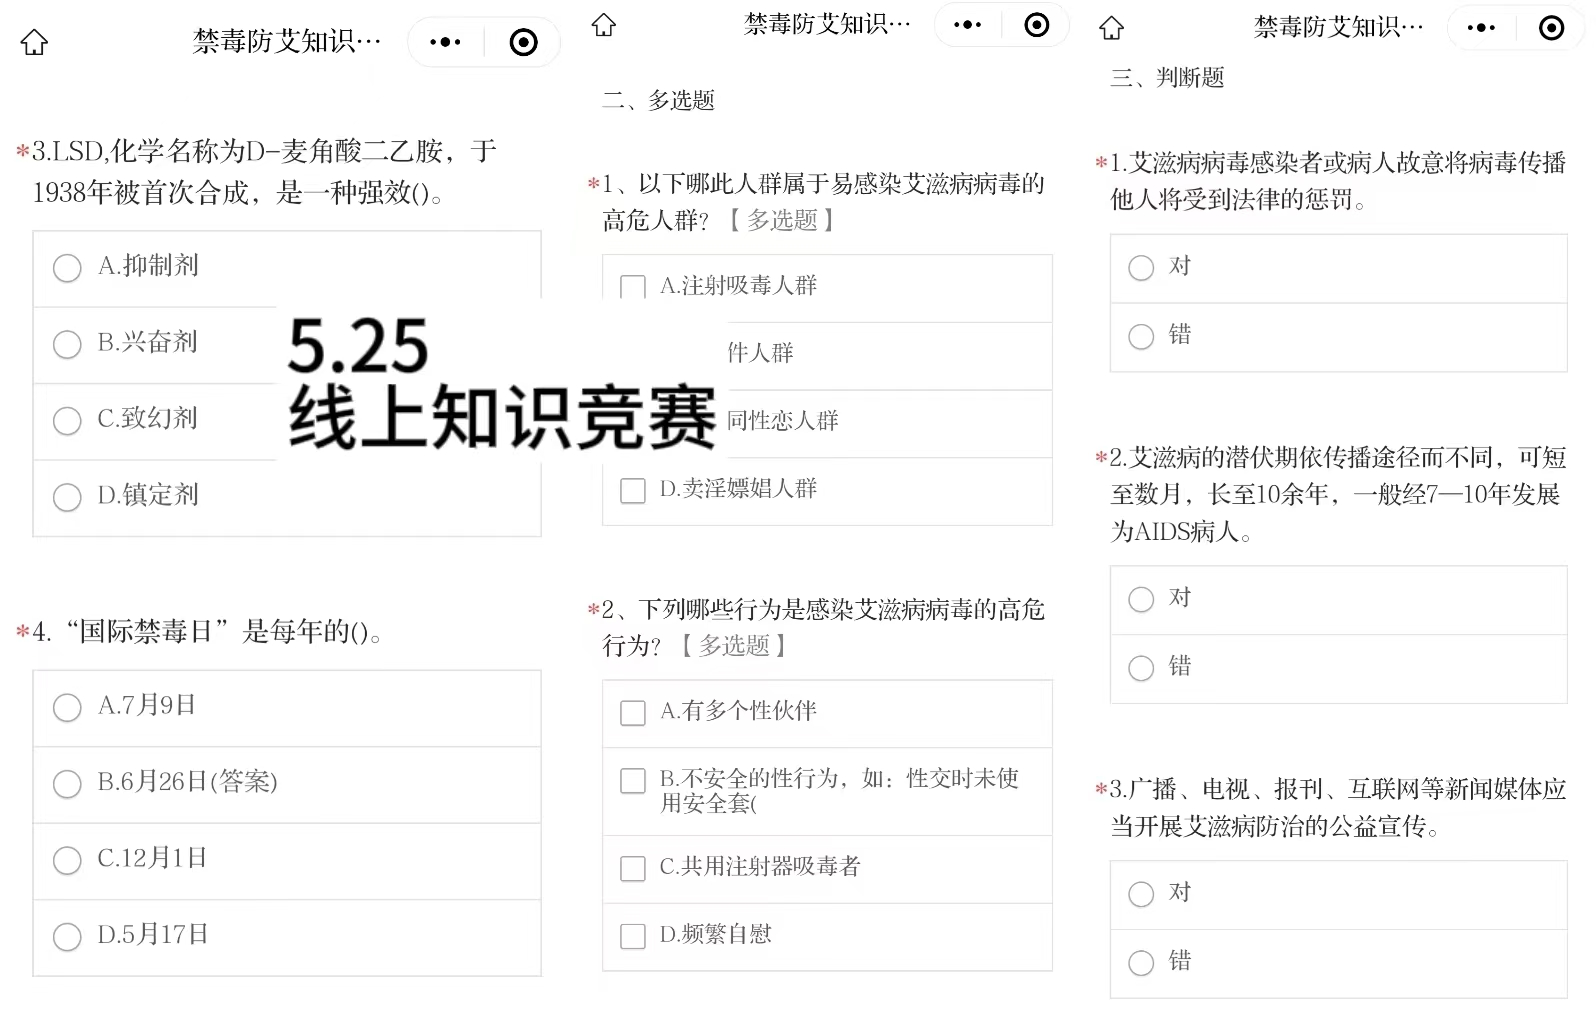The image size is (1596, 1024).
Task: Close the mini program on the 判断题 screen
Action: click(x=1551, y=28)
